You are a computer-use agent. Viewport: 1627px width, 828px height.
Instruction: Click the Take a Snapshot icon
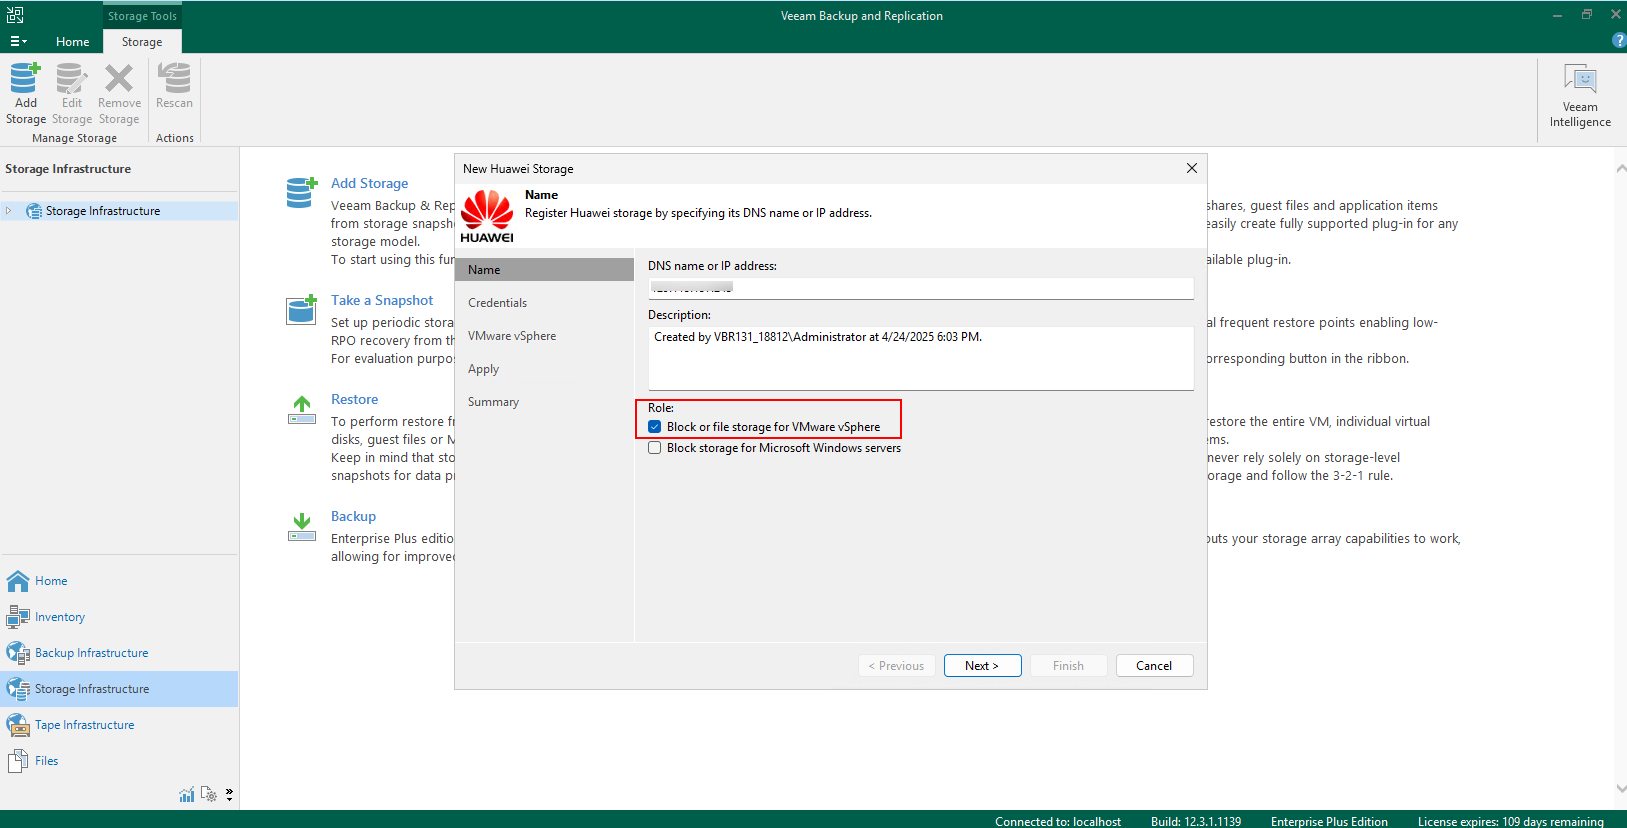point(302,309)
